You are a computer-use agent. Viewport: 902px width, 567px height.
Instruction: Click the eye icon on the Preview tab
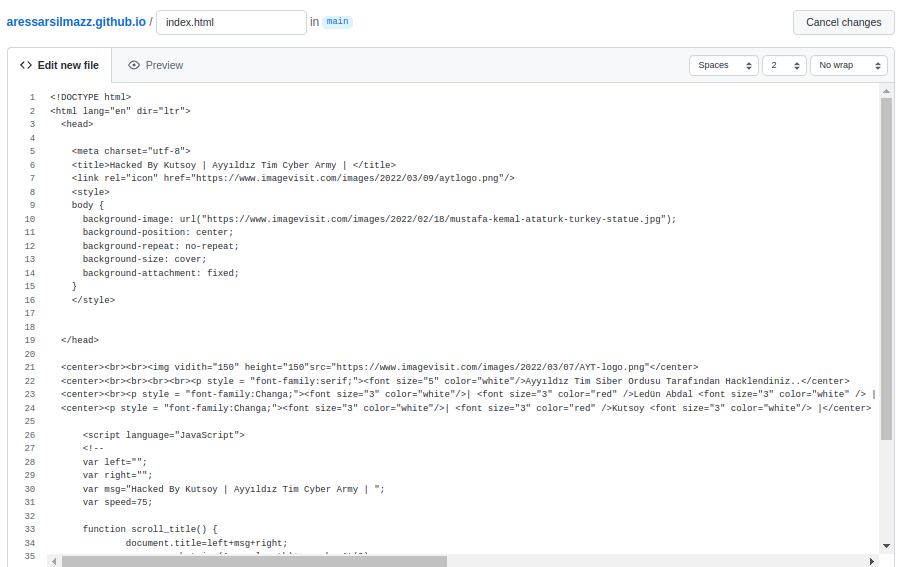point(134,65)
